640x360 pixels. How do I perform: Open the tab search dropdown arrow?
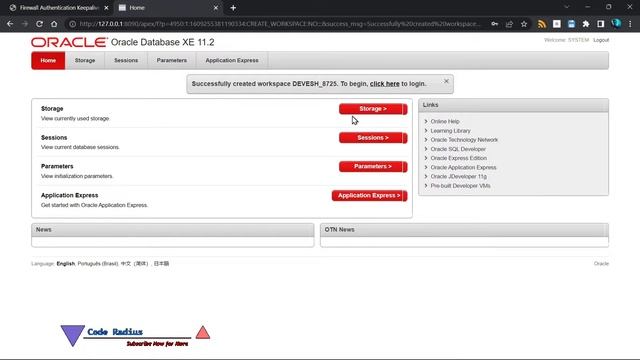coord(567,7)
